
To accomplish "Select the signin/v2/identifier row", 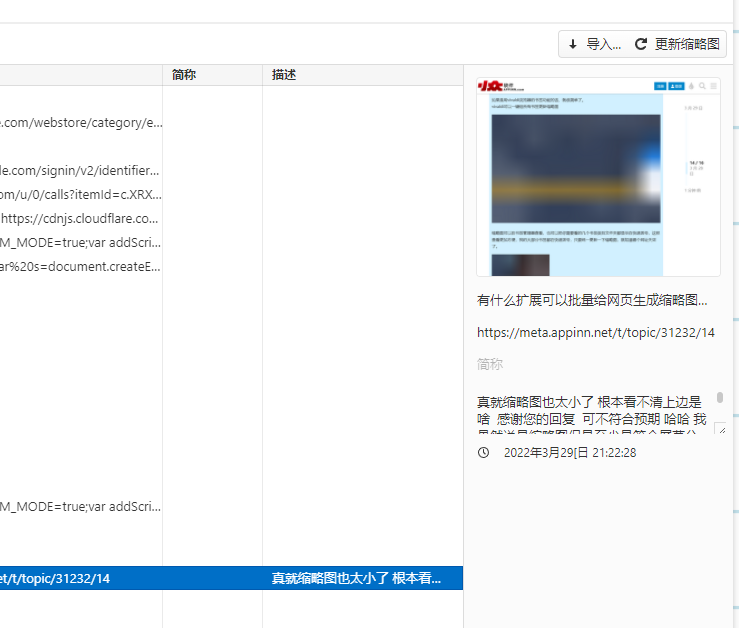I will pyautogui.click(x=80, y=171).
